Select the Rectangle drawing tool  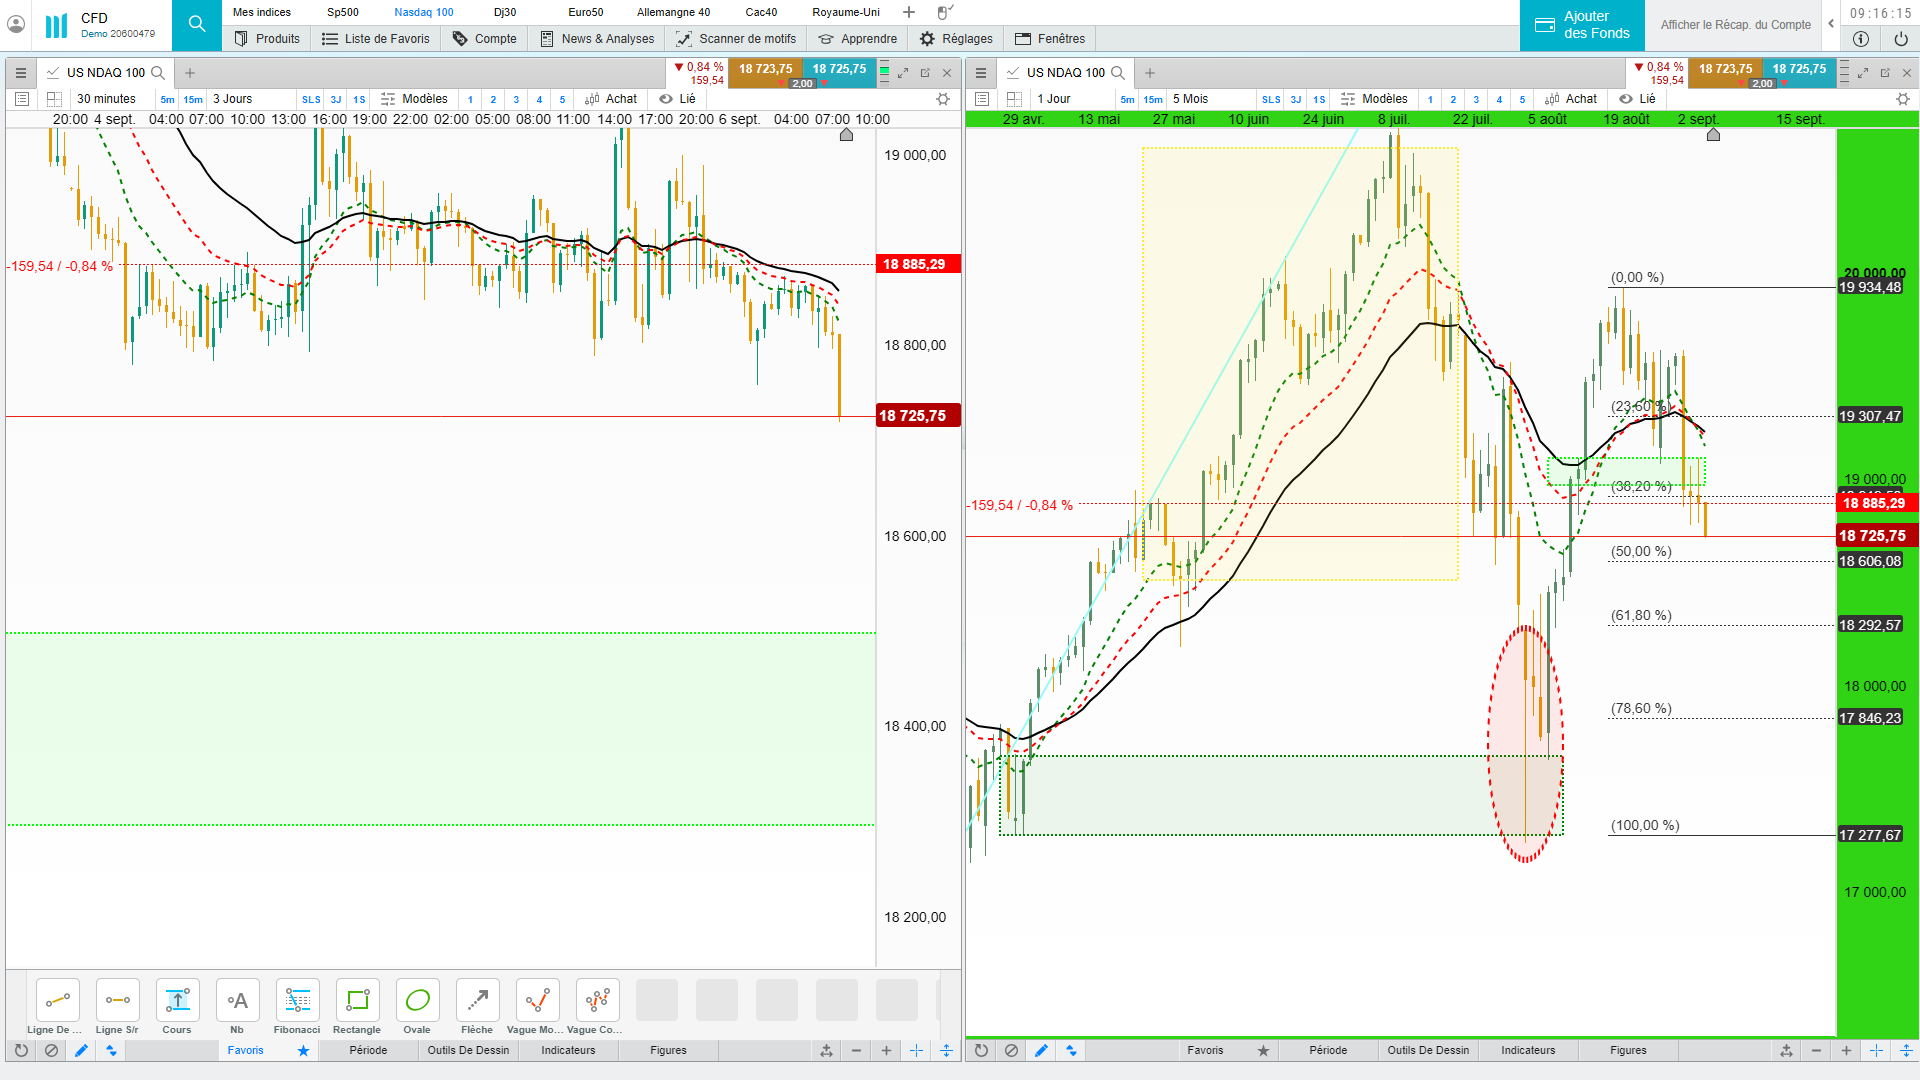(357, 1000)
